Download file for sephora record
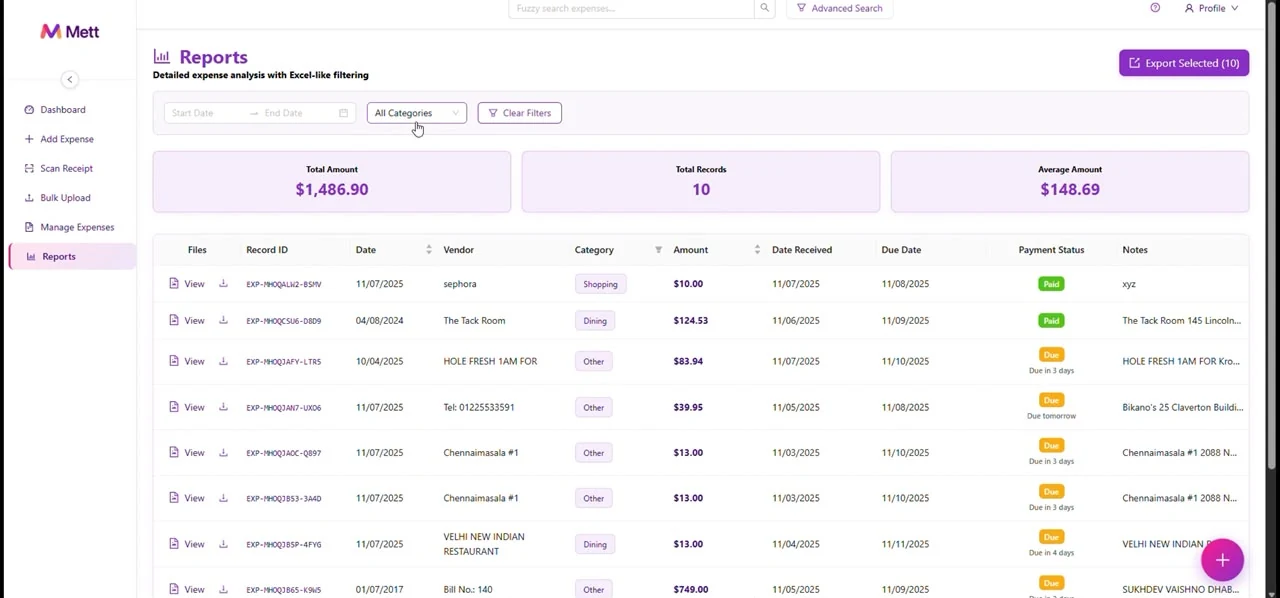 pos(223,284)
